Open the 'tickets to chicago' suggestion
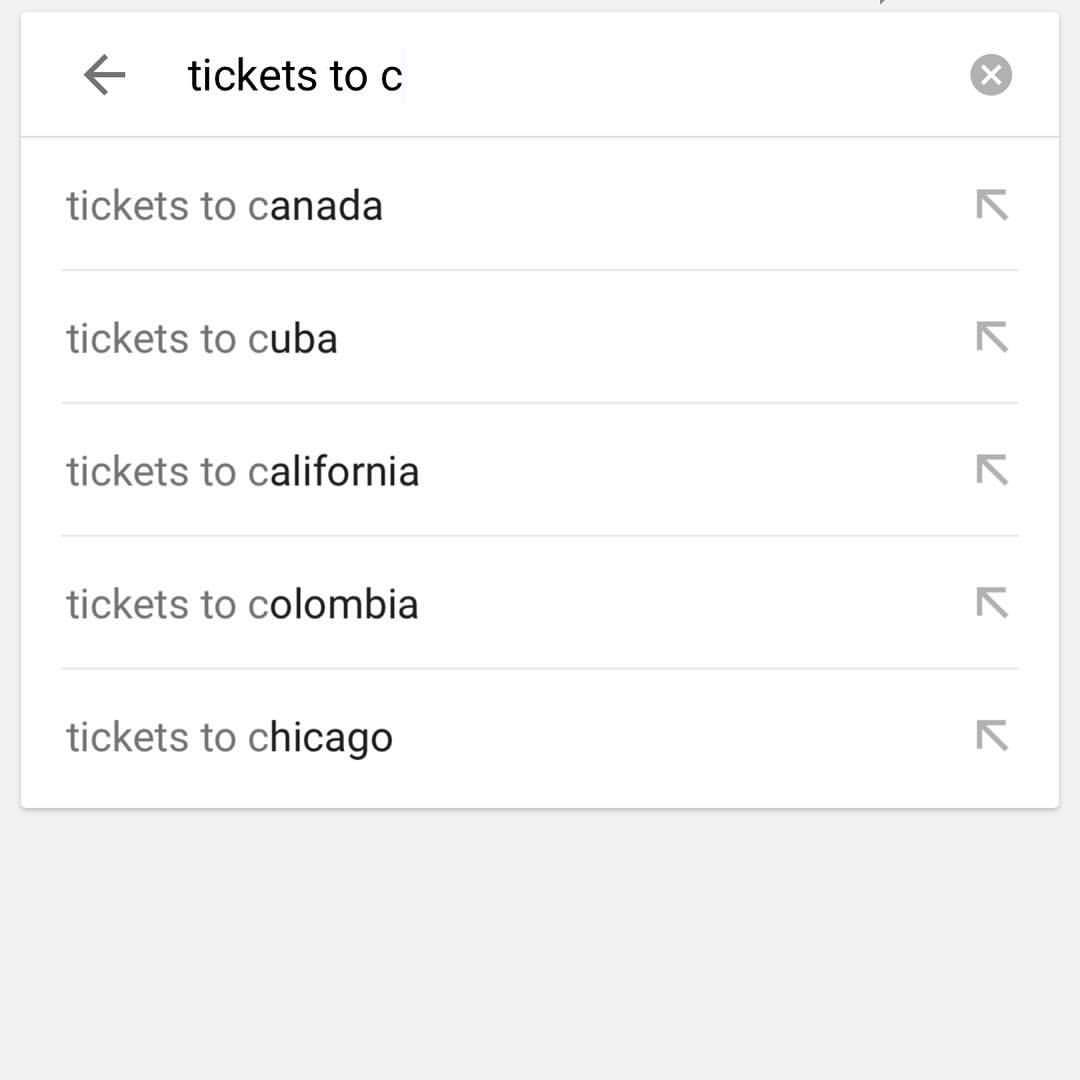 click(540, 737)
